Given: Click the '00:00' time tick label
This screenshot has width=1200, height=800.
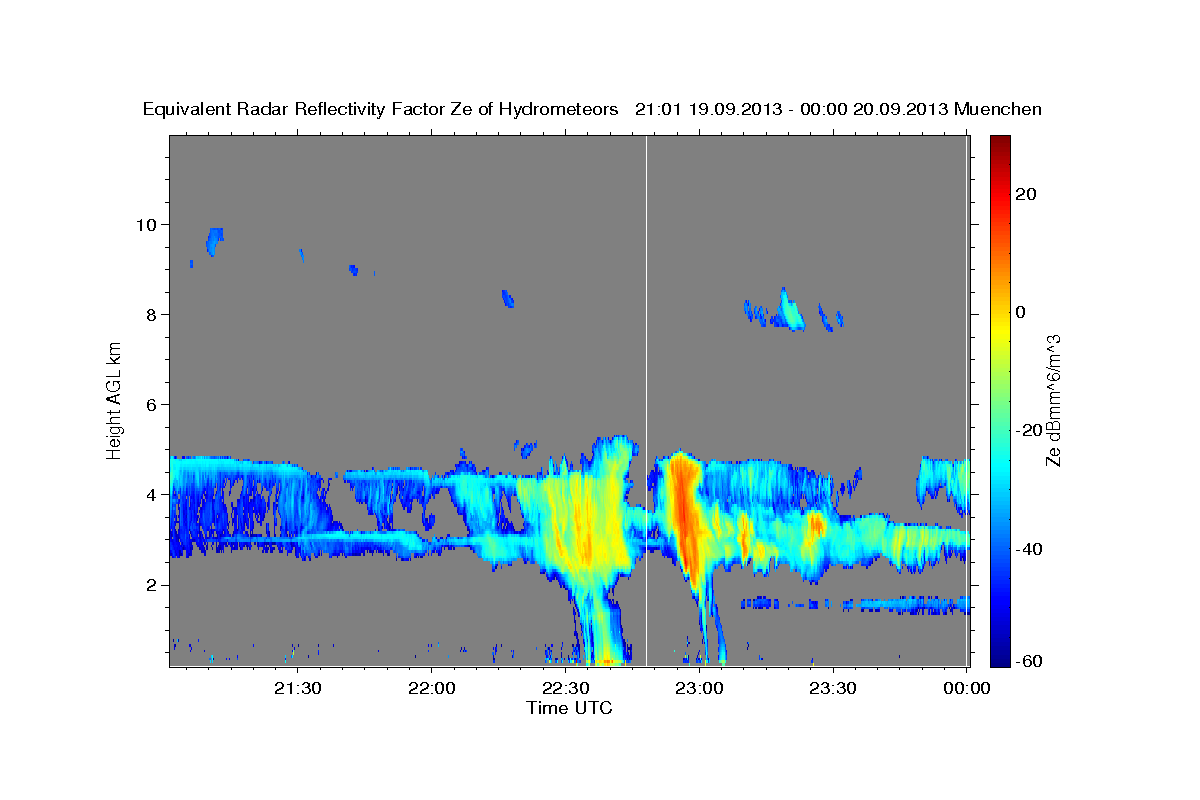Looking at the screenshot, I should click(967, 688).
